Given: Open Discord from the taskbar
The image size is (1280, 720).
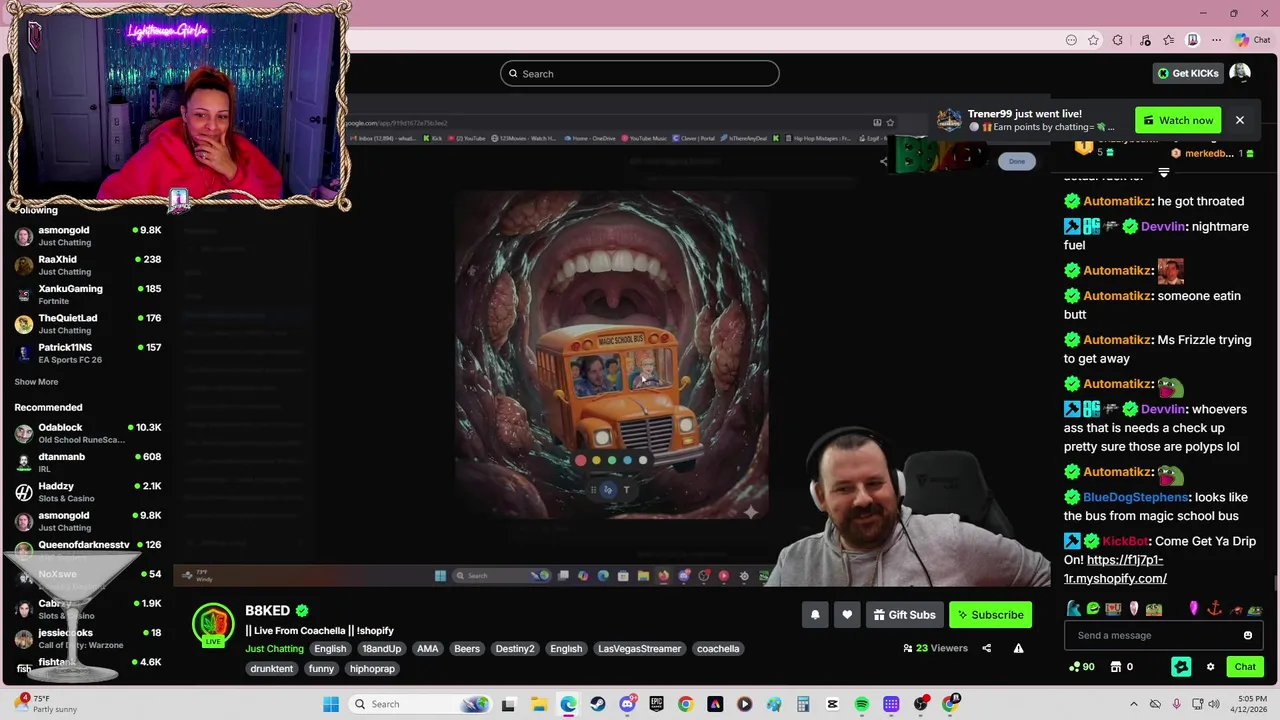Looking at the screenshot, I should tap(627, 704).
